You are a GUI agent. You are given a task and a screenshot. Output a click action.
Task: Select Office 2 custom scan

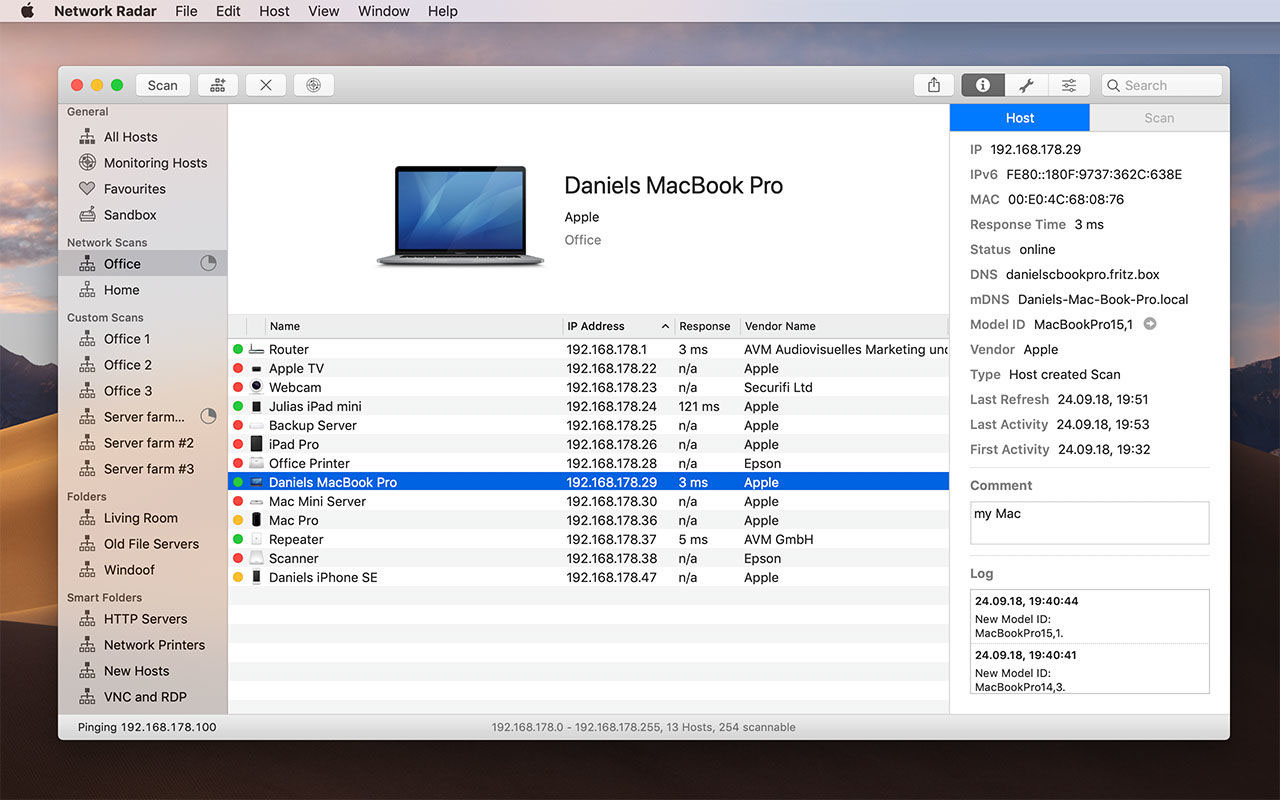(142, 365)
